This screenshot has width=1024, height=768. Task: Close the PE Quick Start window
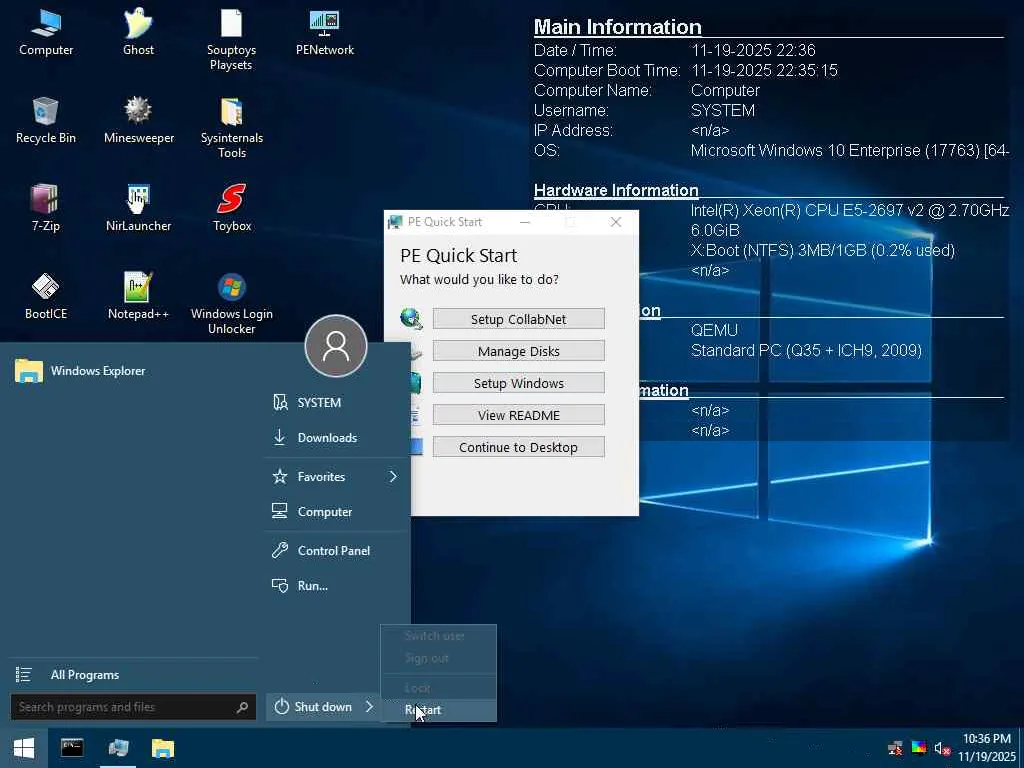616,222
